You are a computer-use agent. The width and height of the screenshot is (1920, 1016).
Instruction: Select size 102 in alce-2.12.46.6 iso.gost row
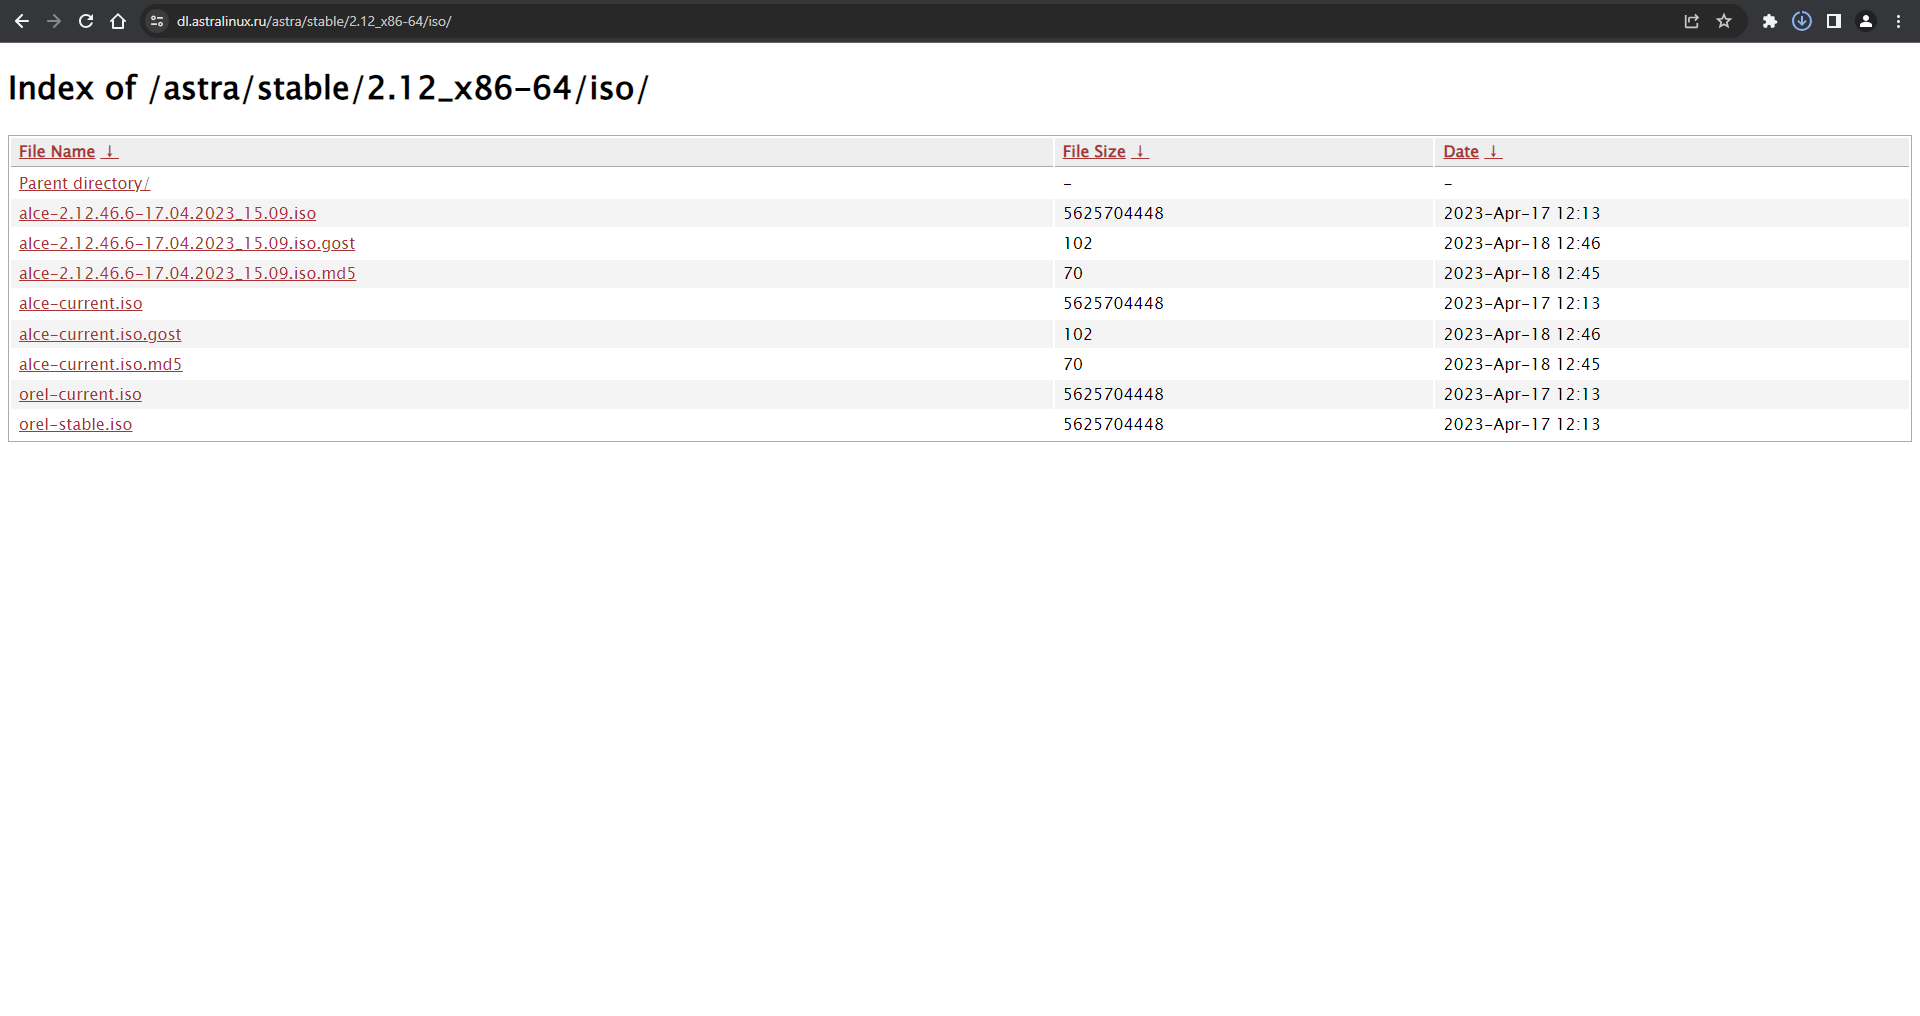(1078, 243)
